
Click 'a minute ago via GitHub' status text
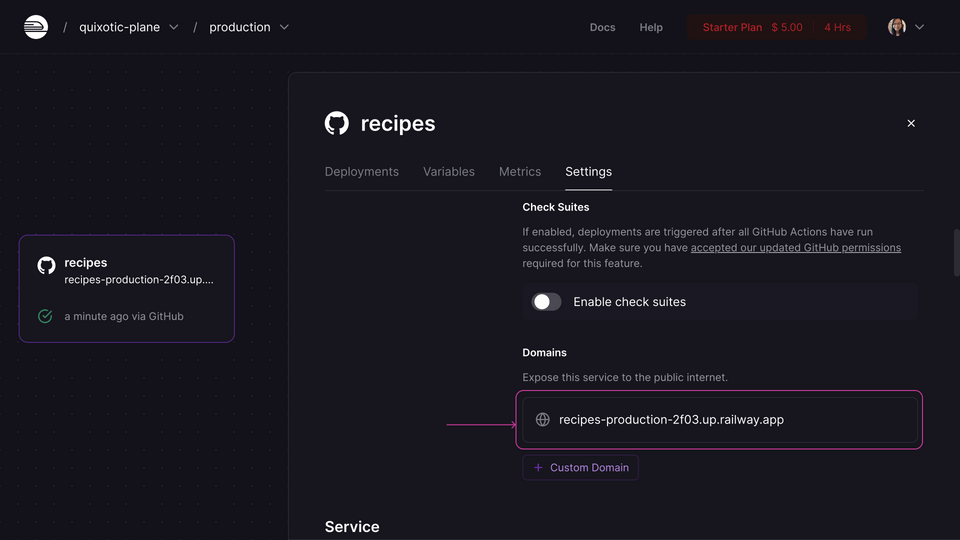pos(124,317)
